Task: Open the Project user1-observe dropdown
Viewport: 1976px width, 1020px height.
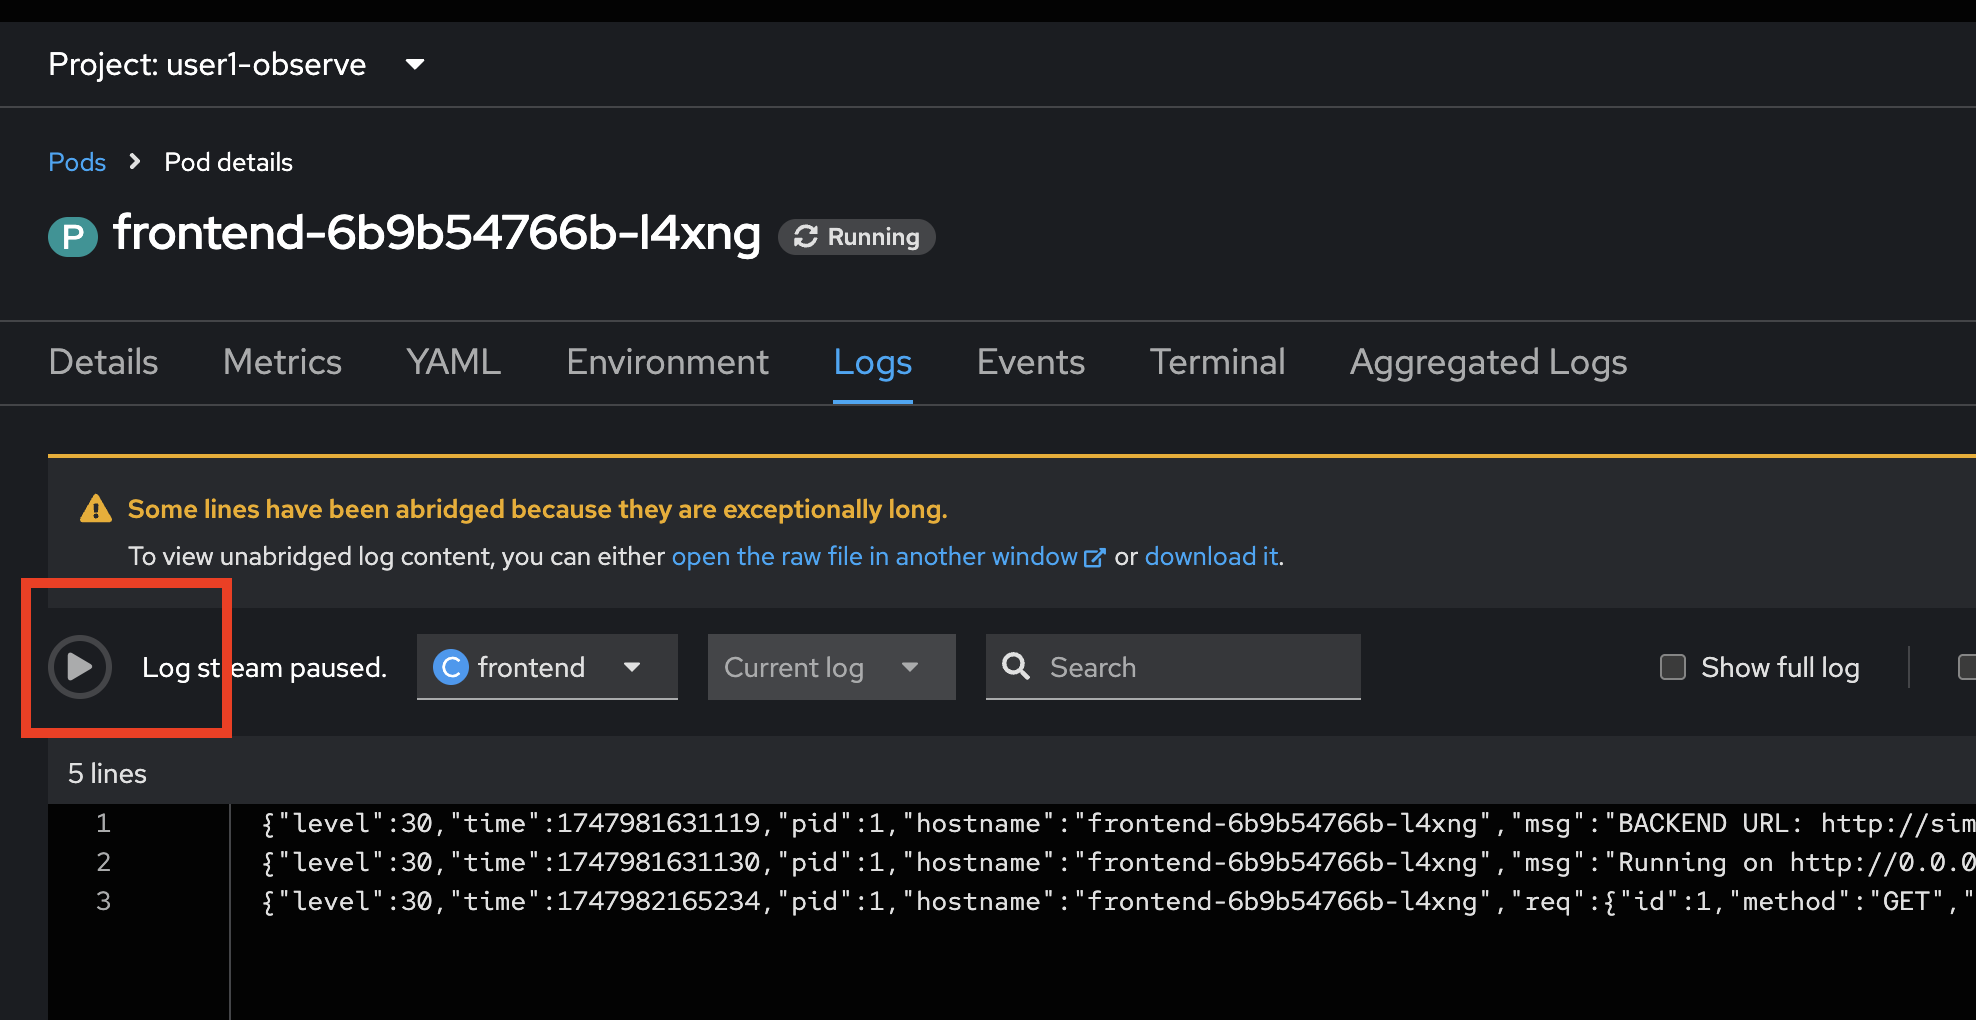Action: pyautogui.click(x=237, y=65)
